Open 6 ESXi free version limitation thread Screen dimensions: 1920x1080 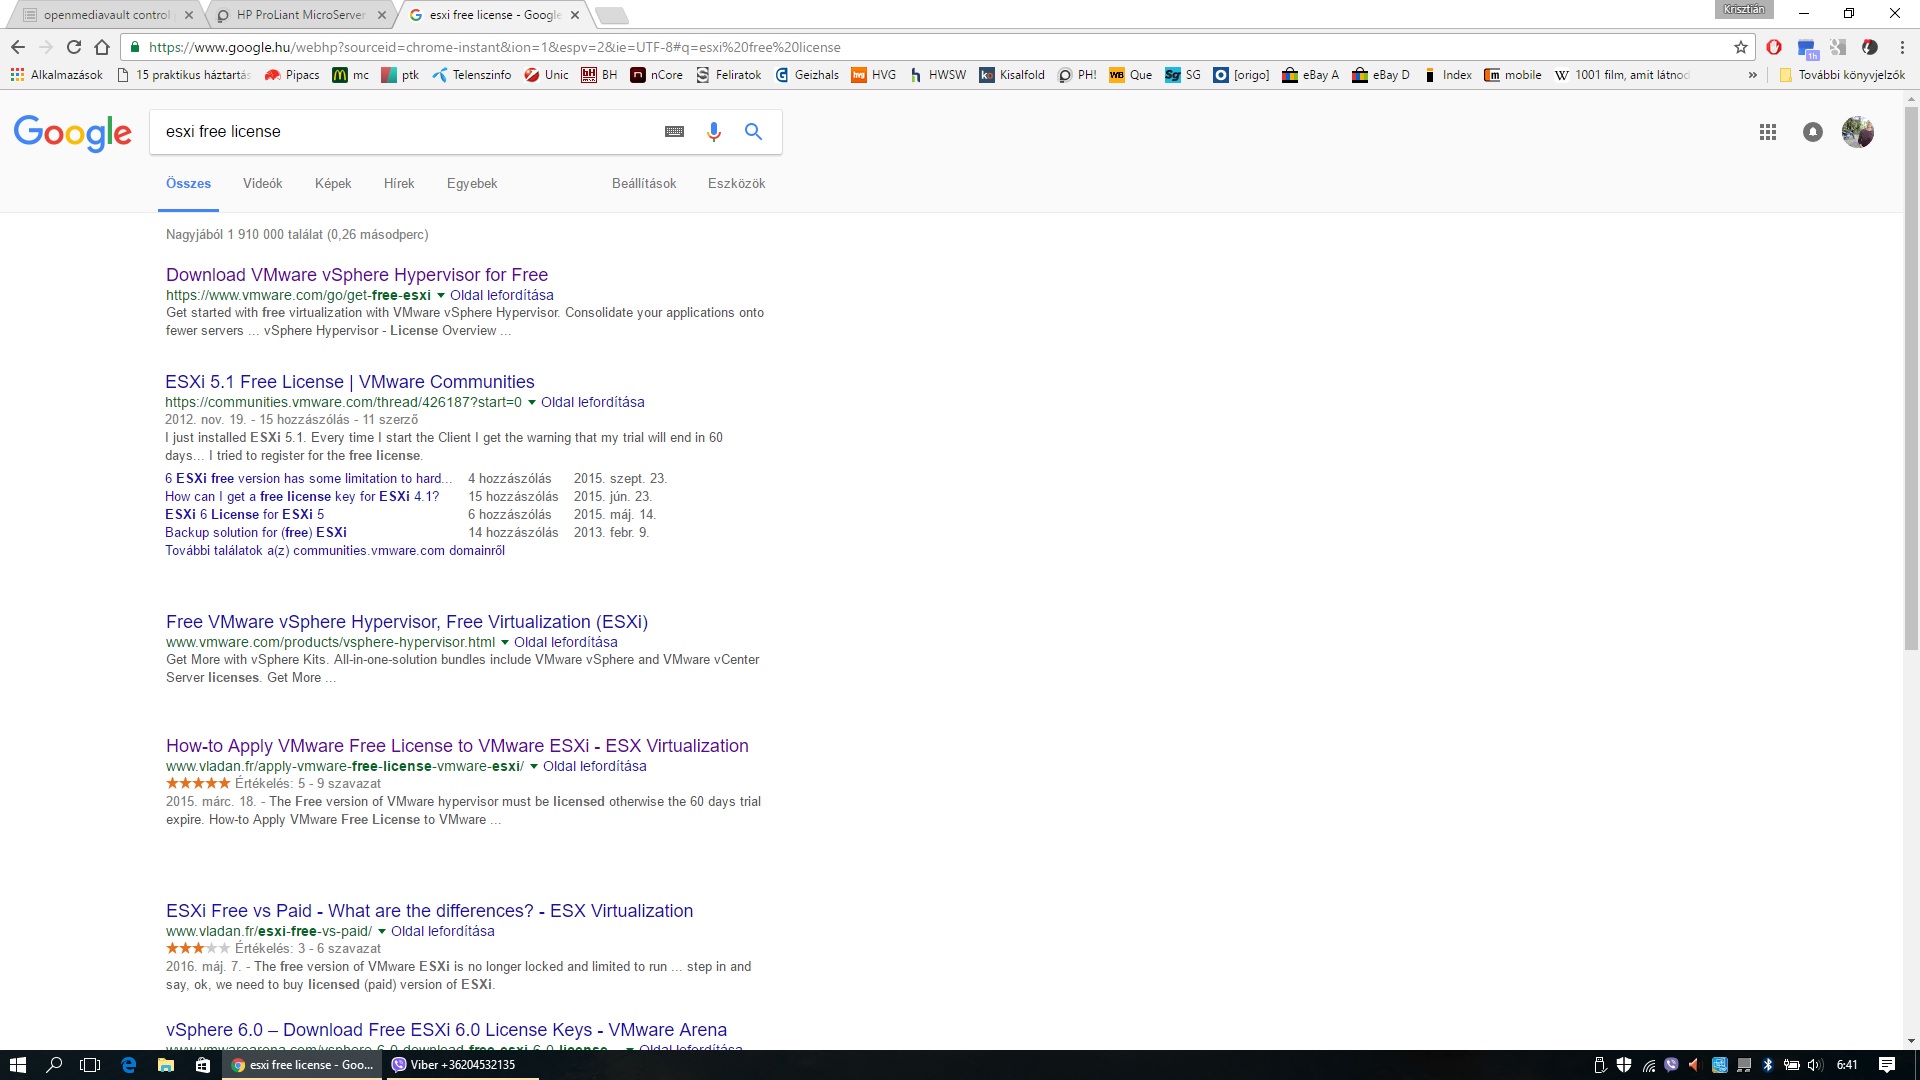click(x=309, y=479)
